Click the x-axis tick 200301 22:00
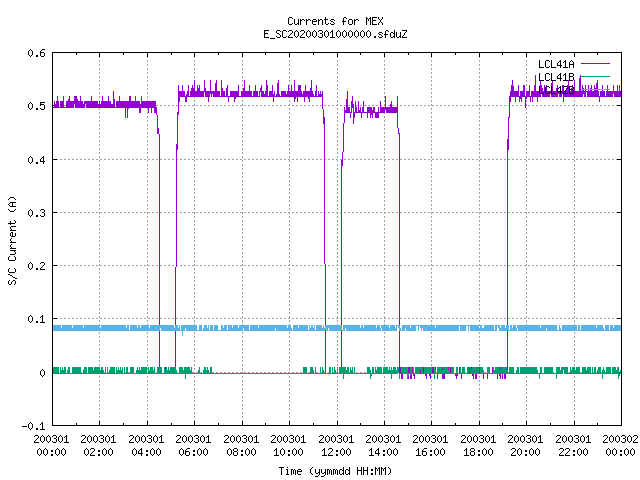Screen dimensions: 640x480 (x=573, y=446)
